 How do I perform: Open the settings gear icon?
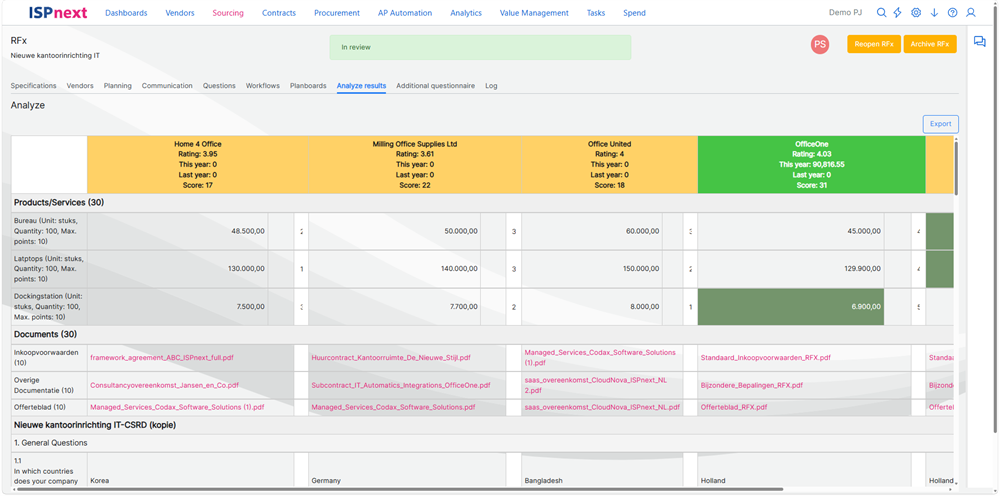tap(916, 13)
